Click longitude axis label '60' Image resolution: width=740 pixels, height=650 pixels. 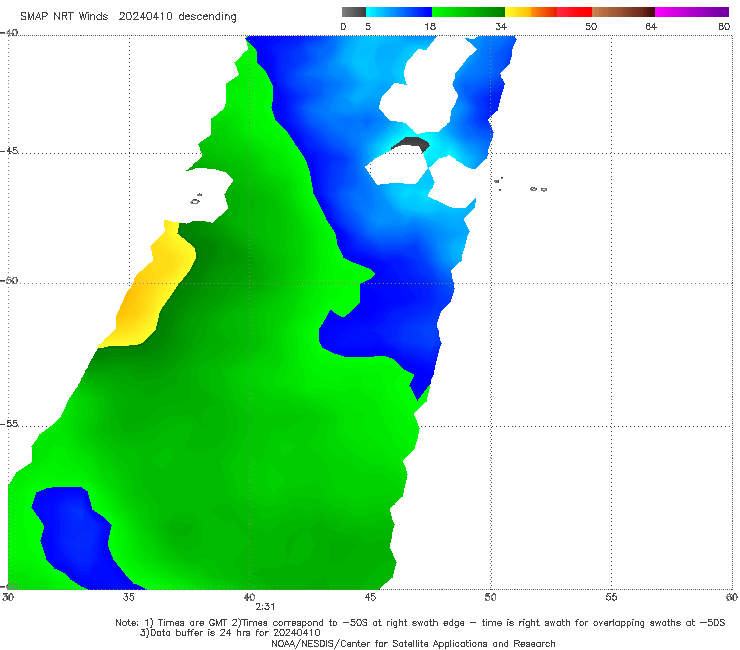click(732, 597)
